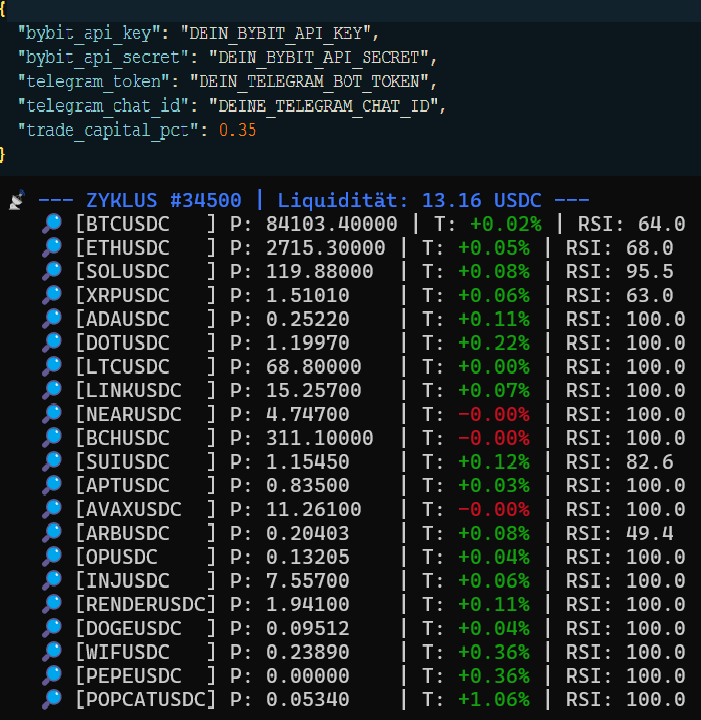The image size is (701, 720).
Task: Select the "telegram_token" JSON key
Action: click(x=94, y=82)
